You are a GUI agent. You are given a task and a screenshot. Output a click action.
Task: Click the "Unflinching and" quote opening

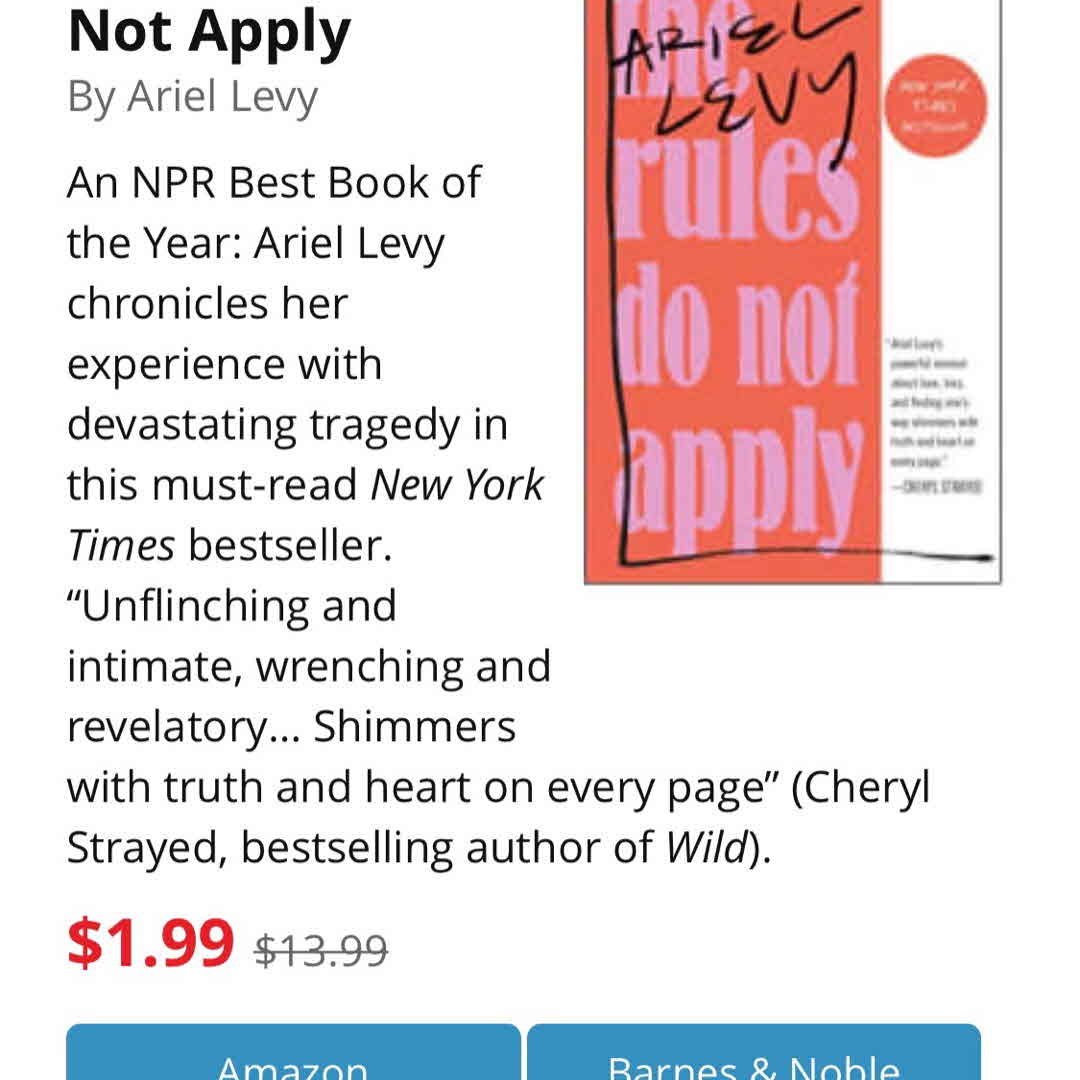[232, 606]
